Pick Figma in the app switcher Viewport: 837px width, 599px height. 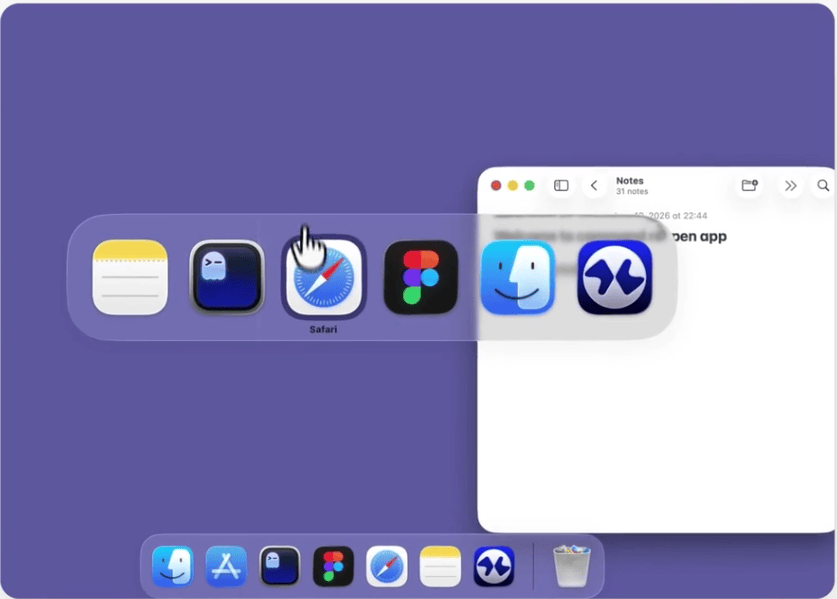coord(421,277)
